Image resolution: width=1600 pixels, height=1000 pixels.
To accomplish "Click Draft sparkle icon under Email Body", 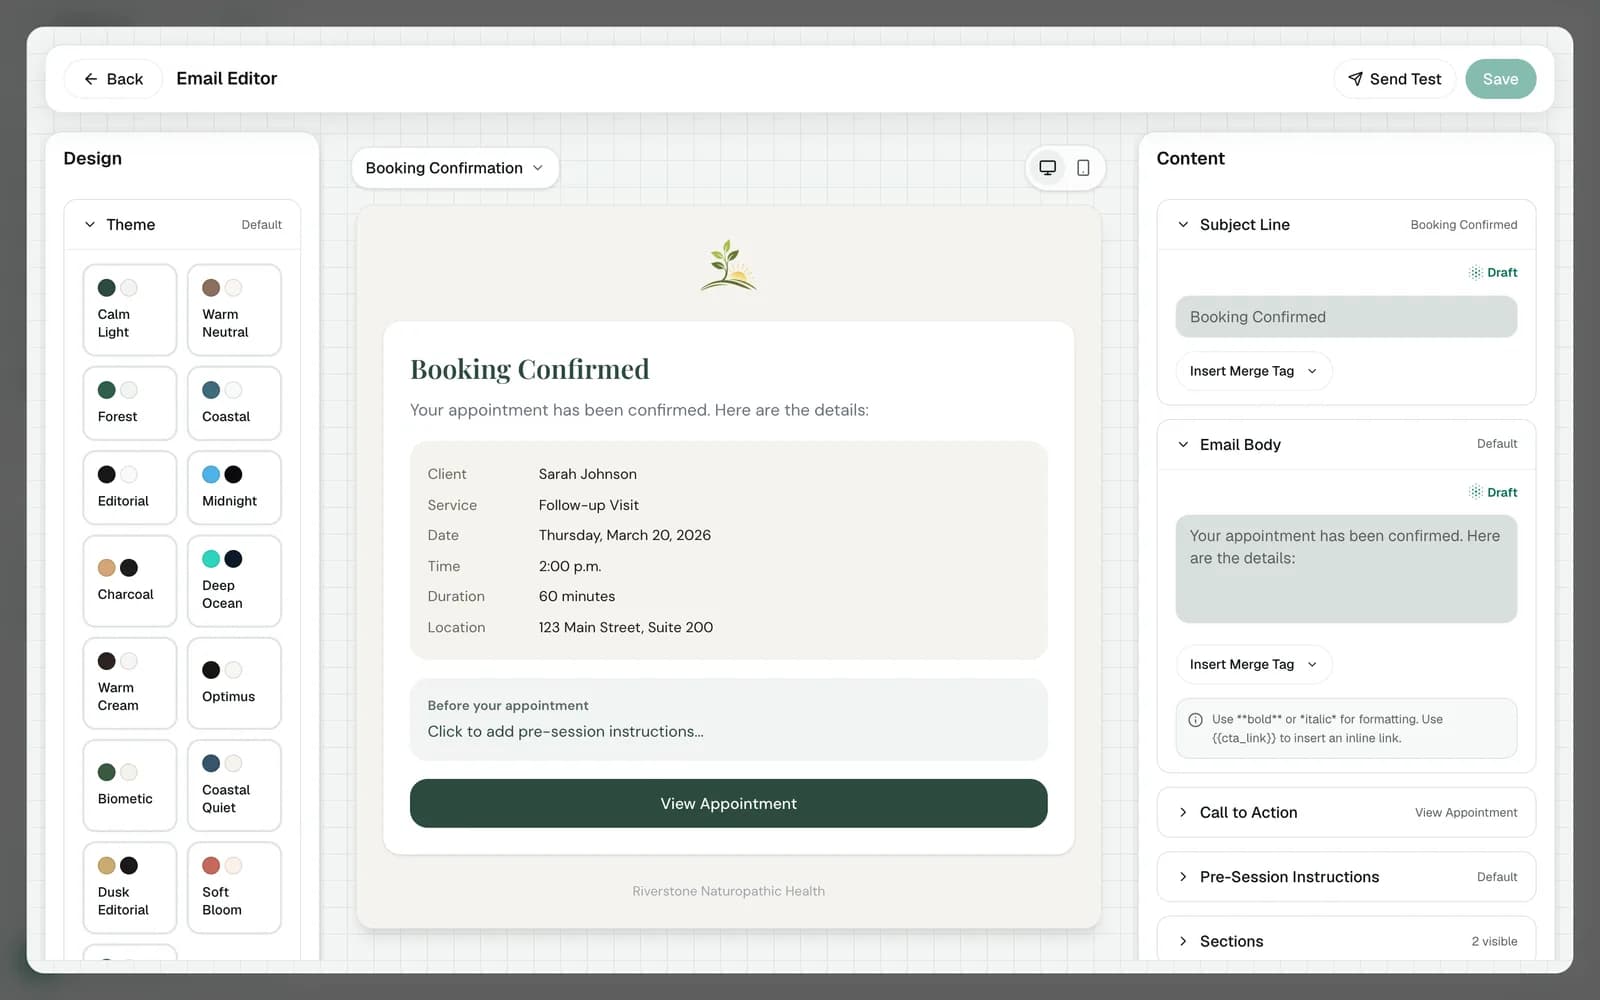I will point(1475,492).
